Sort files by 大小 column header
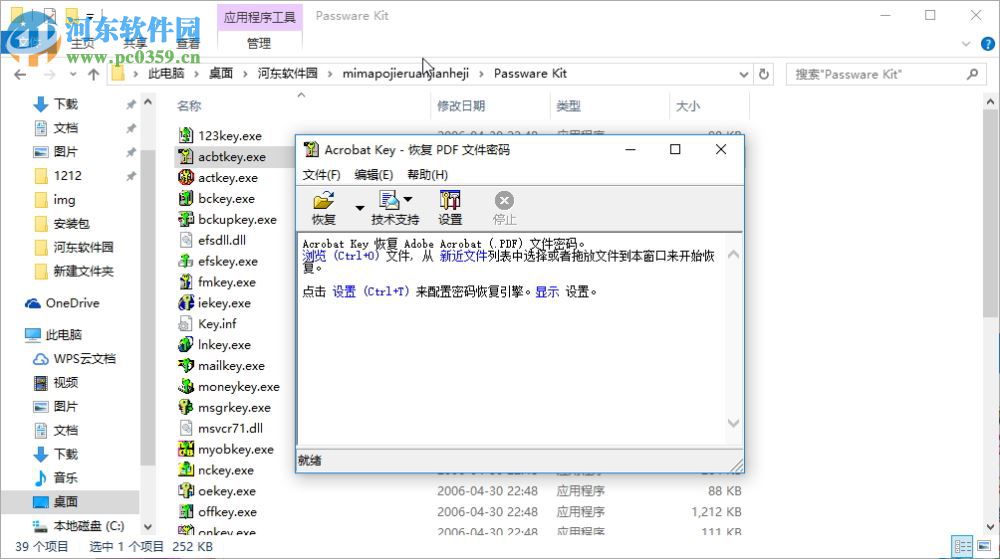1000x559 pixels. (x=688, y=106)
